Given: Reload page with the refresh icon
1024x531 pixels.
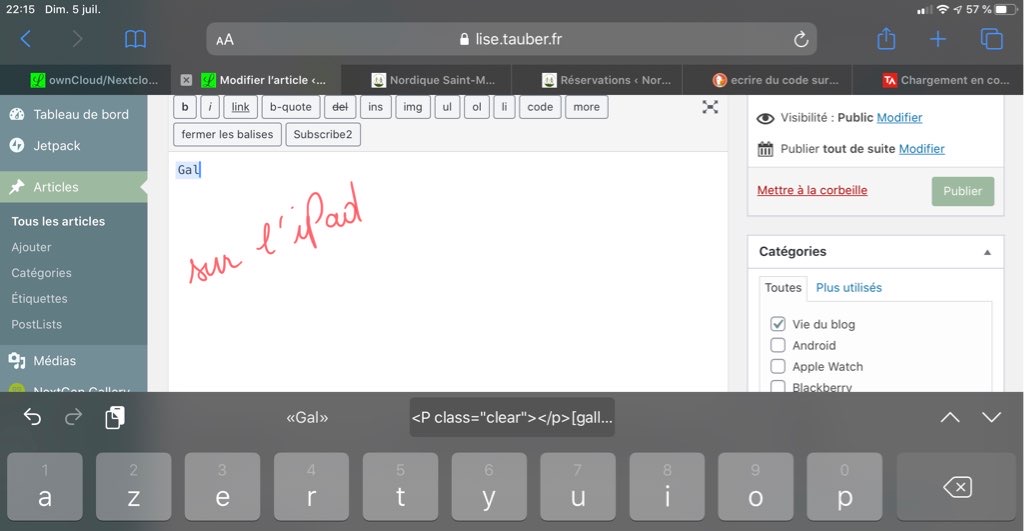Looking at the screenshot, I should [800, 40].
